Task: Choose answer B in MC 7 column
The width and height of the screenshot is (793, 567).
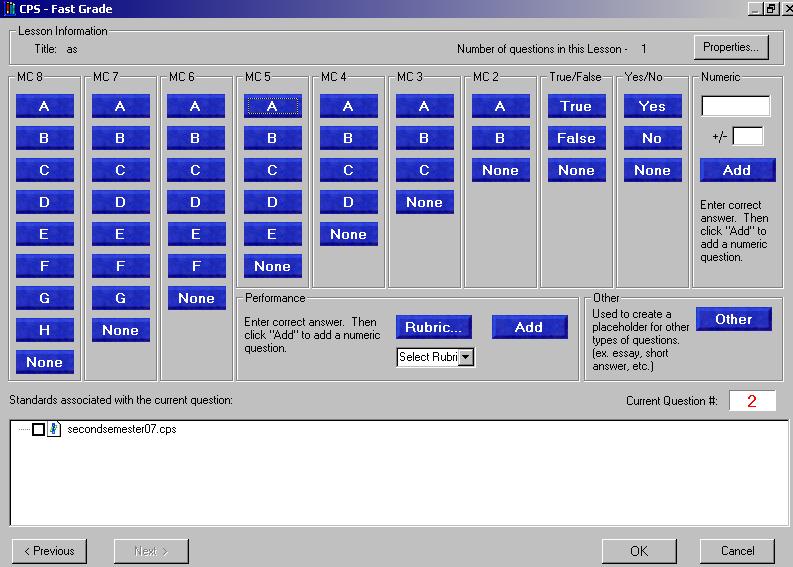Action: (x=120, y=138)
